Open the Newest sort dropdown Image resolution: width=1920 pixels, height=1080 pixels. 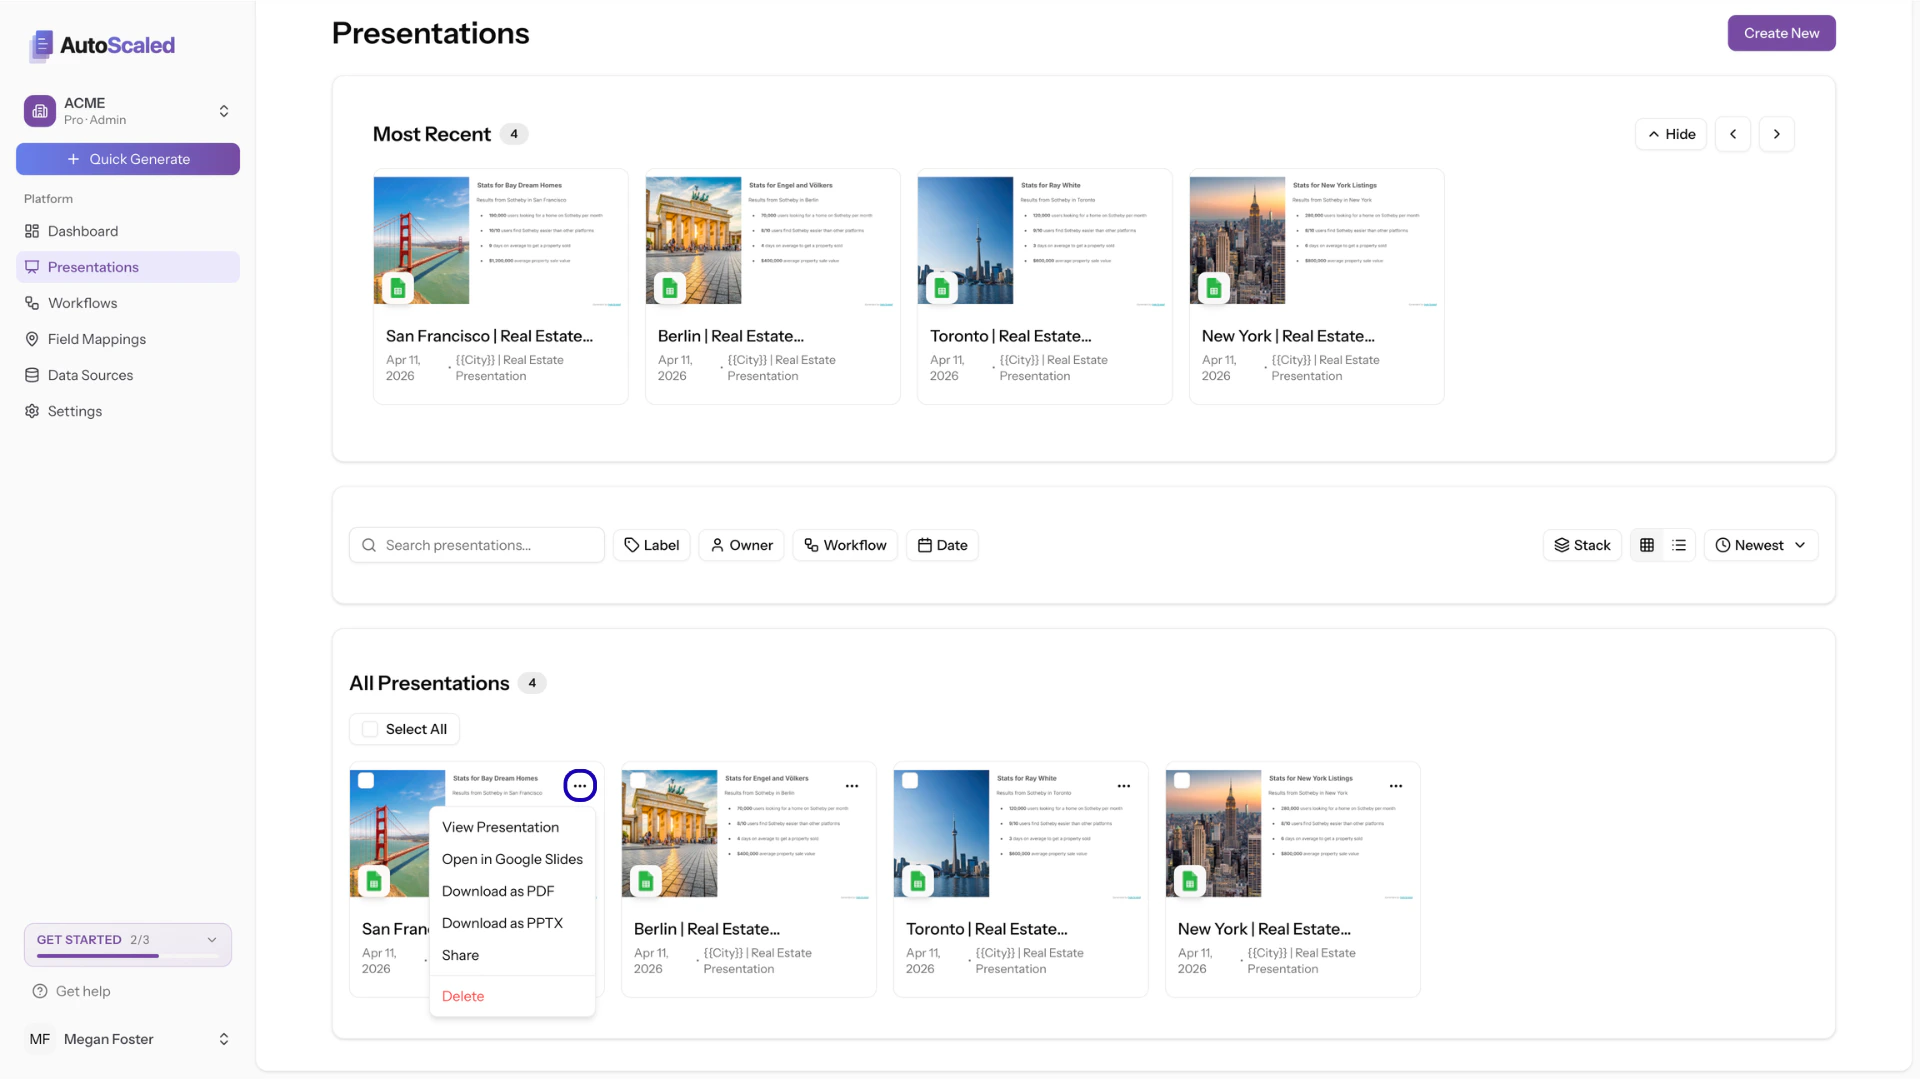coord(1761,545)
